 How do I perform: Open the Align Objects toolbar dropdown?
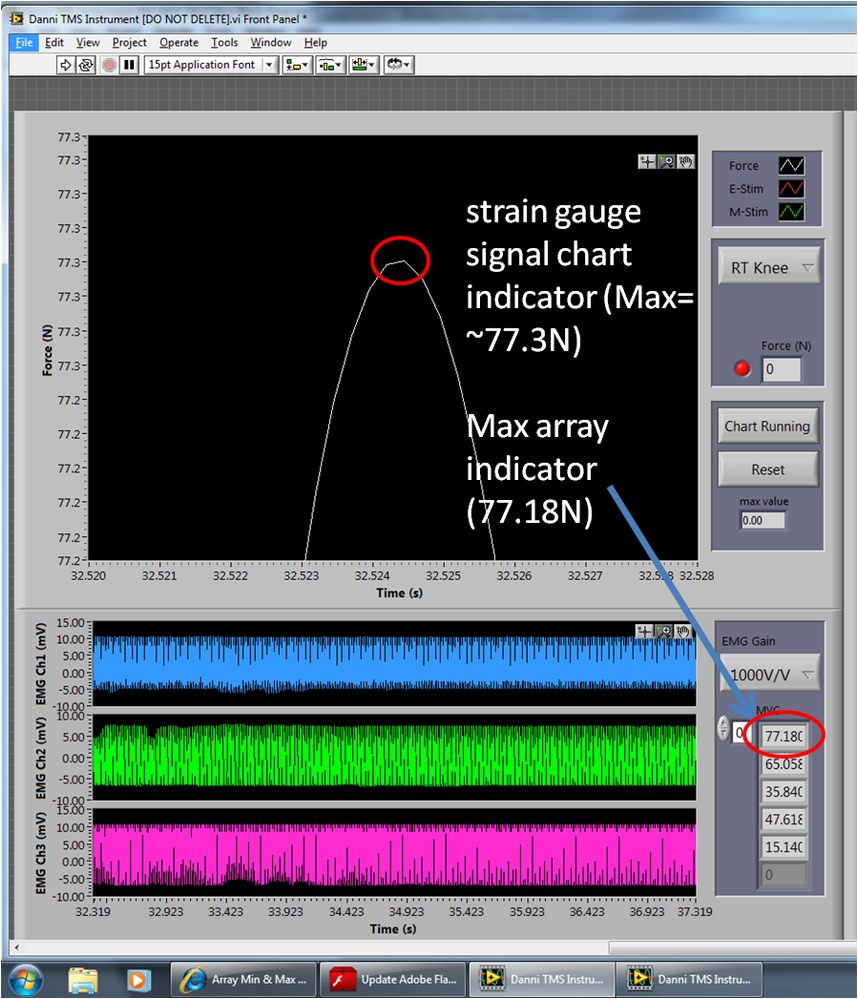297,65
